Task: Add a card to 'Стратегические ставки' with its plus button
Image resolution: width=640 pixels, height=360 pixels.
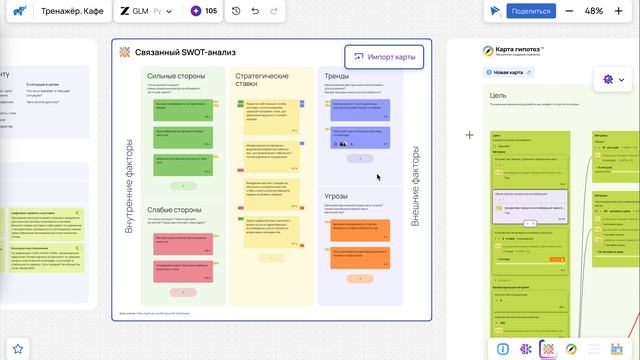Action: point(271,258)
